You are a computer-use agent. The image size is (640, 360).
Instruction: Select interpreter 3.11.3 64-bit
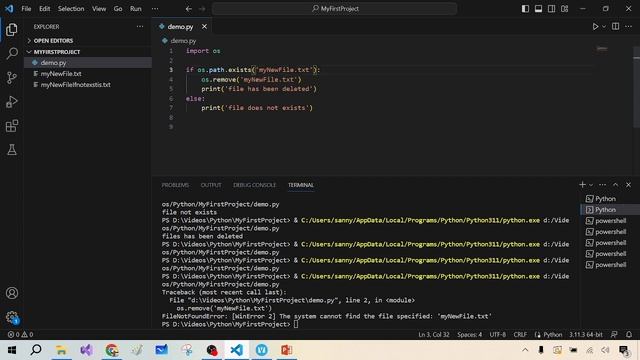point(586,335)
